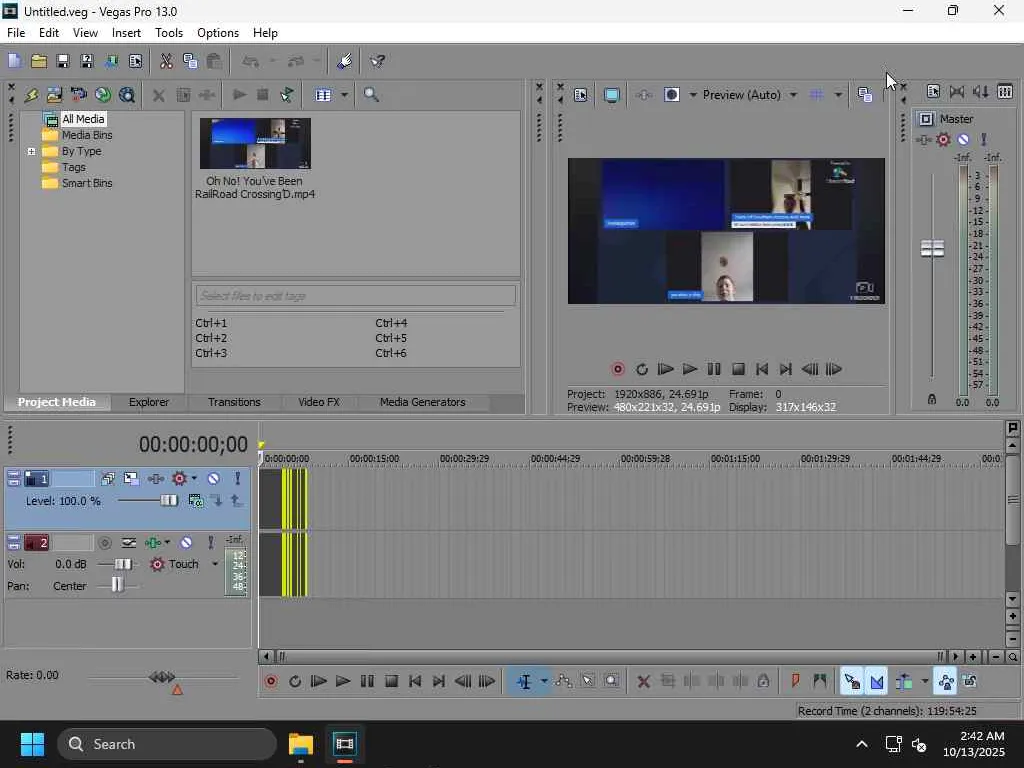Switch to the Video FX tab

point(319,402)
